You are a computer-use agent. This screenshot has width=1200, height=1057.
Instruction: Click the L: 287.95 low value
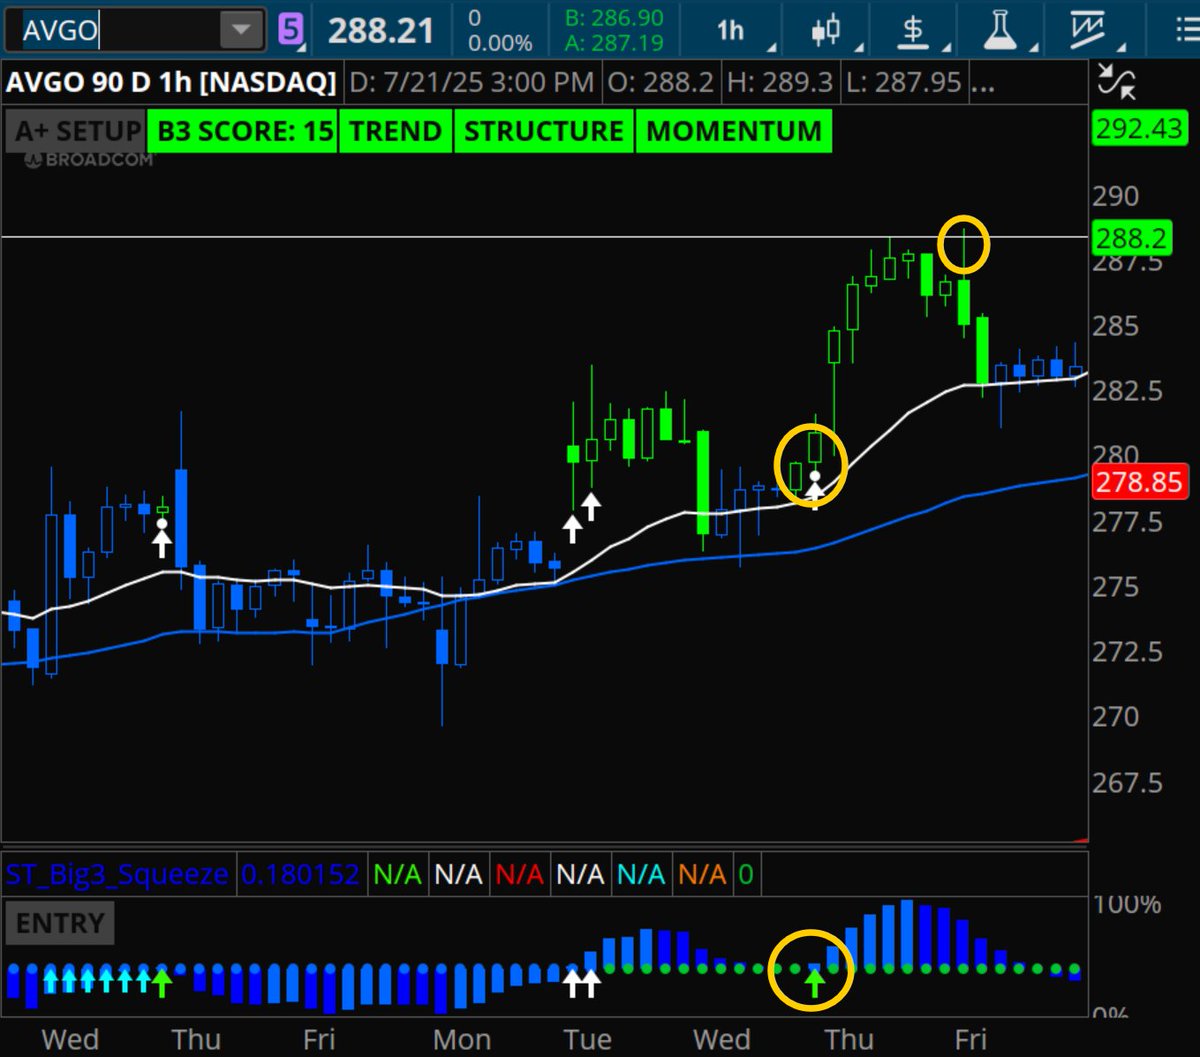pos(903,82)
